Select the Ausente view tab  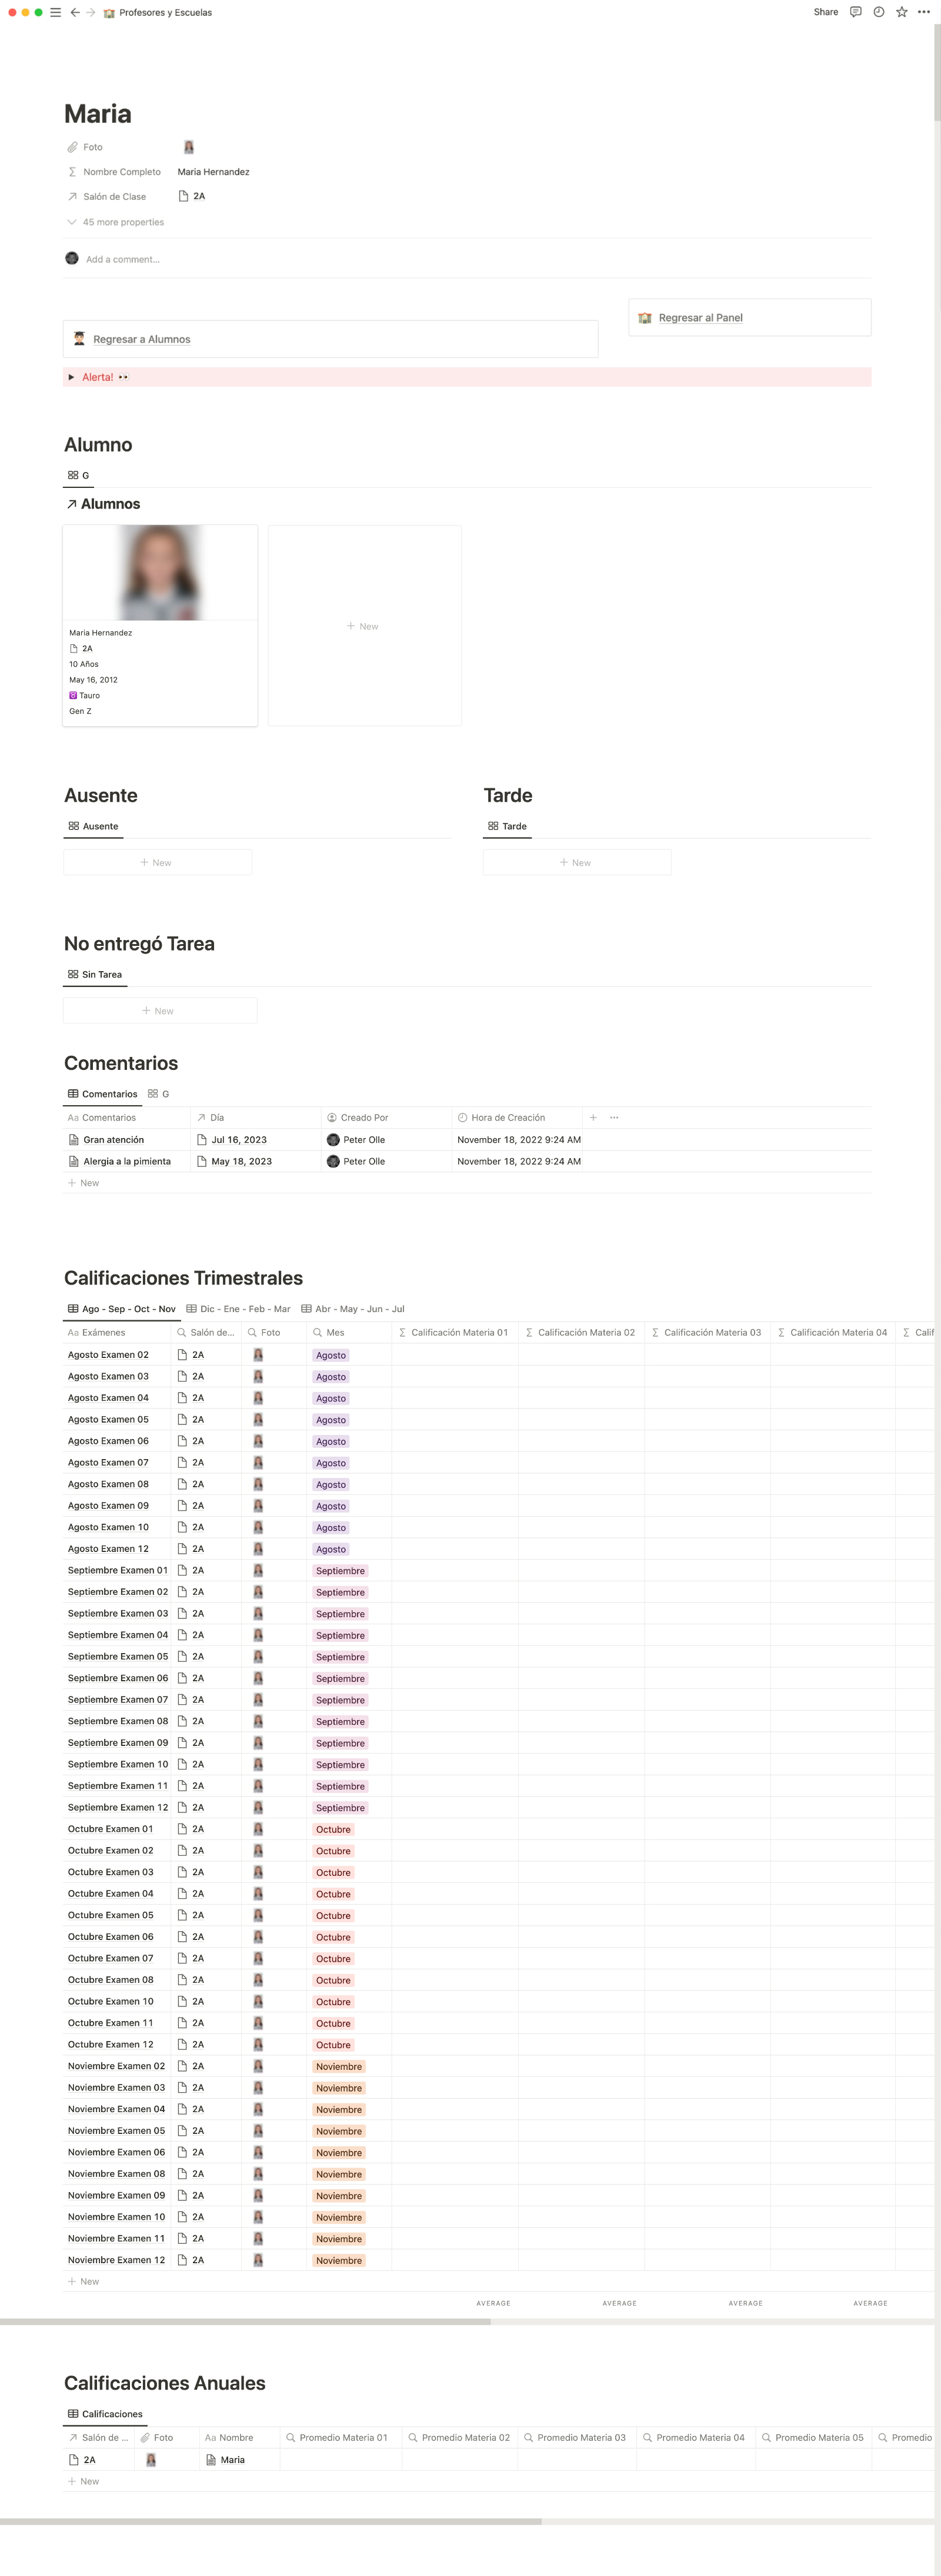click(93, 826)
